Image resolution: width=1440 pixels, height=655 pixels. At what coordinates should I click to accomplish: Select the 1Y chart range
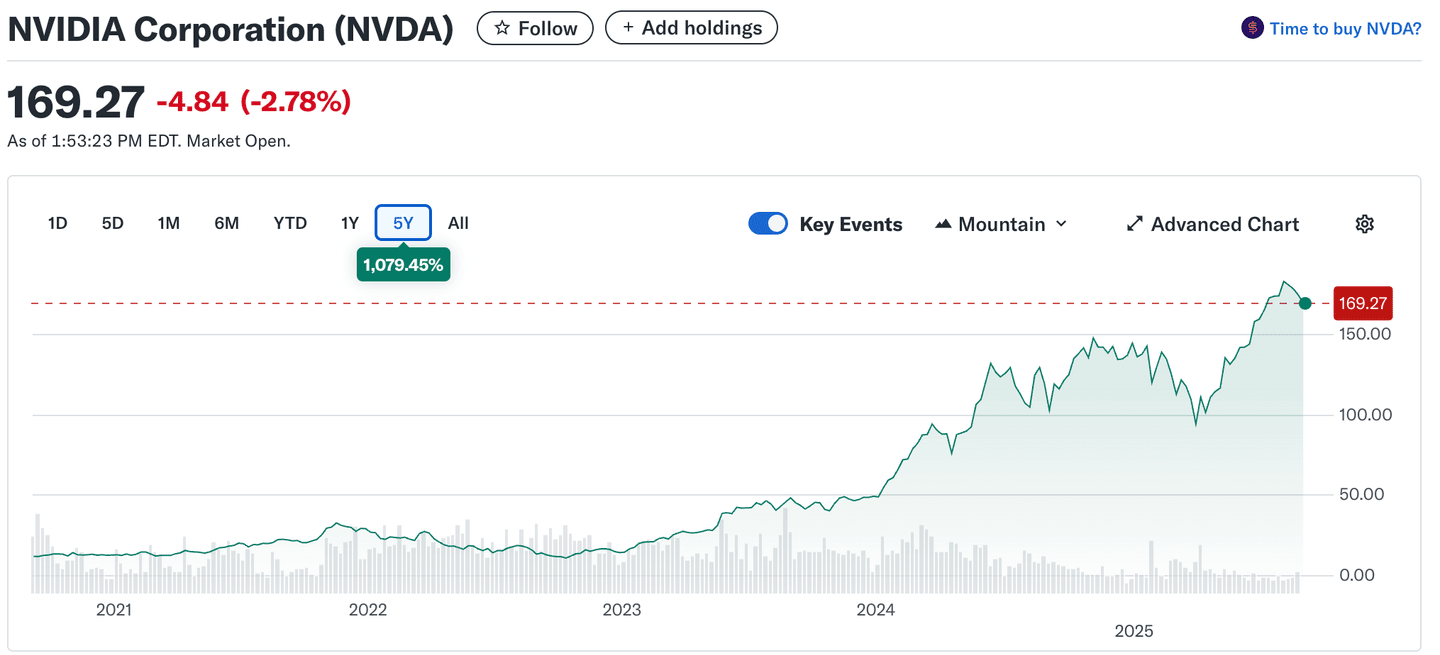[x=350, y=223]
